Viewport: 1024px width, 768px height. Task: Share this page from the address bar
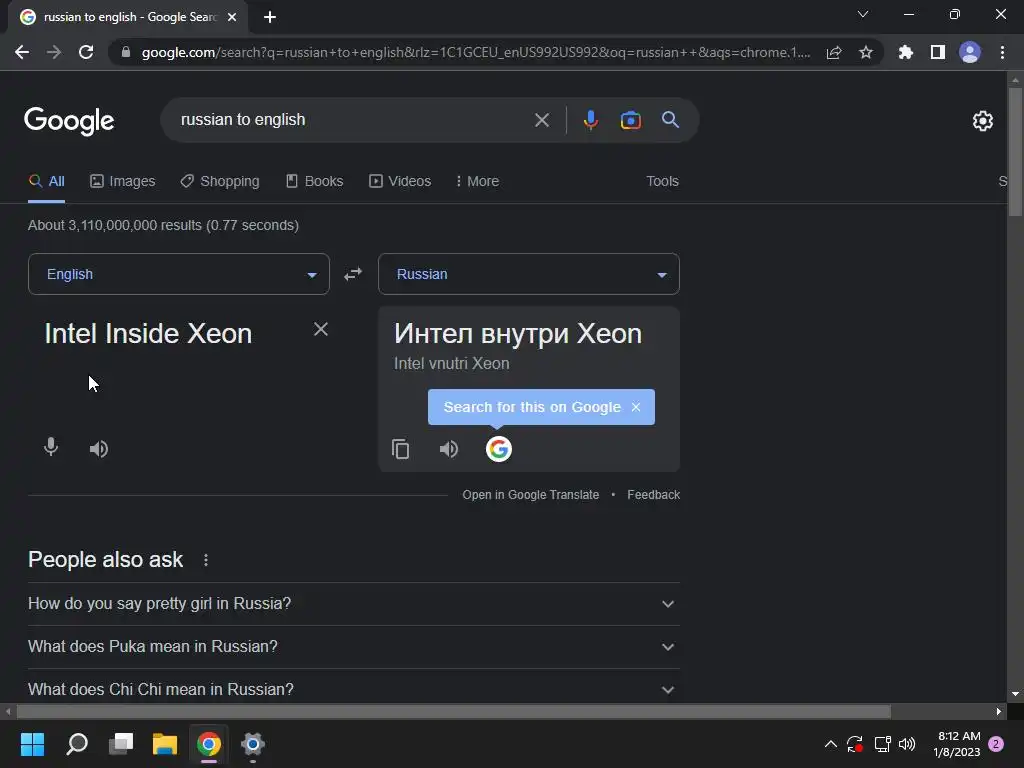[834, 52]
